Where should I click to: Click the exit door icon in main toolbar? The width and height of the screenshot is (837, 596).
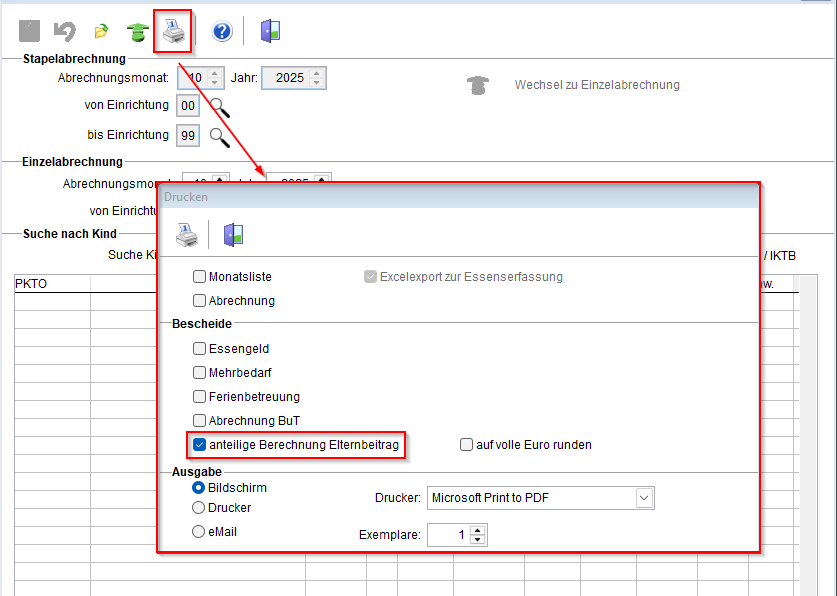(270, 31)
